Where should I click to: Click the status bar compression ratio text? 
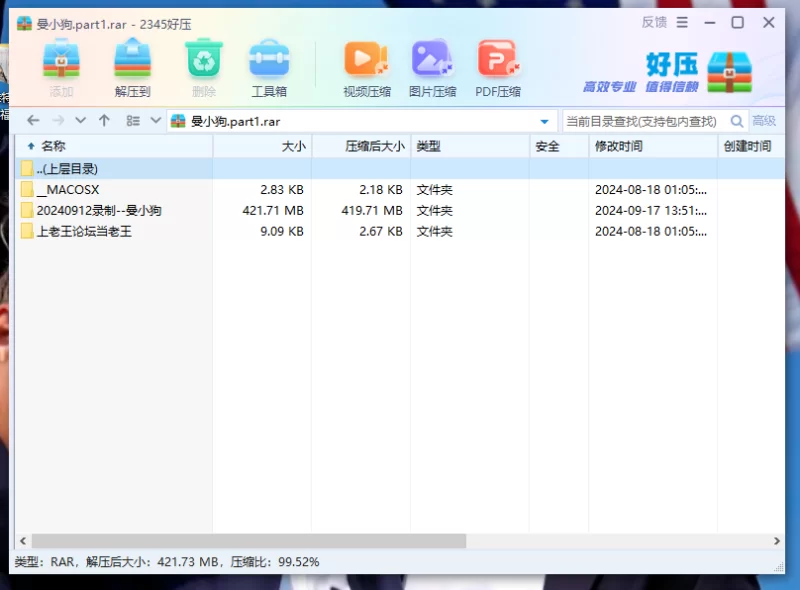click(x=275, y=562)
